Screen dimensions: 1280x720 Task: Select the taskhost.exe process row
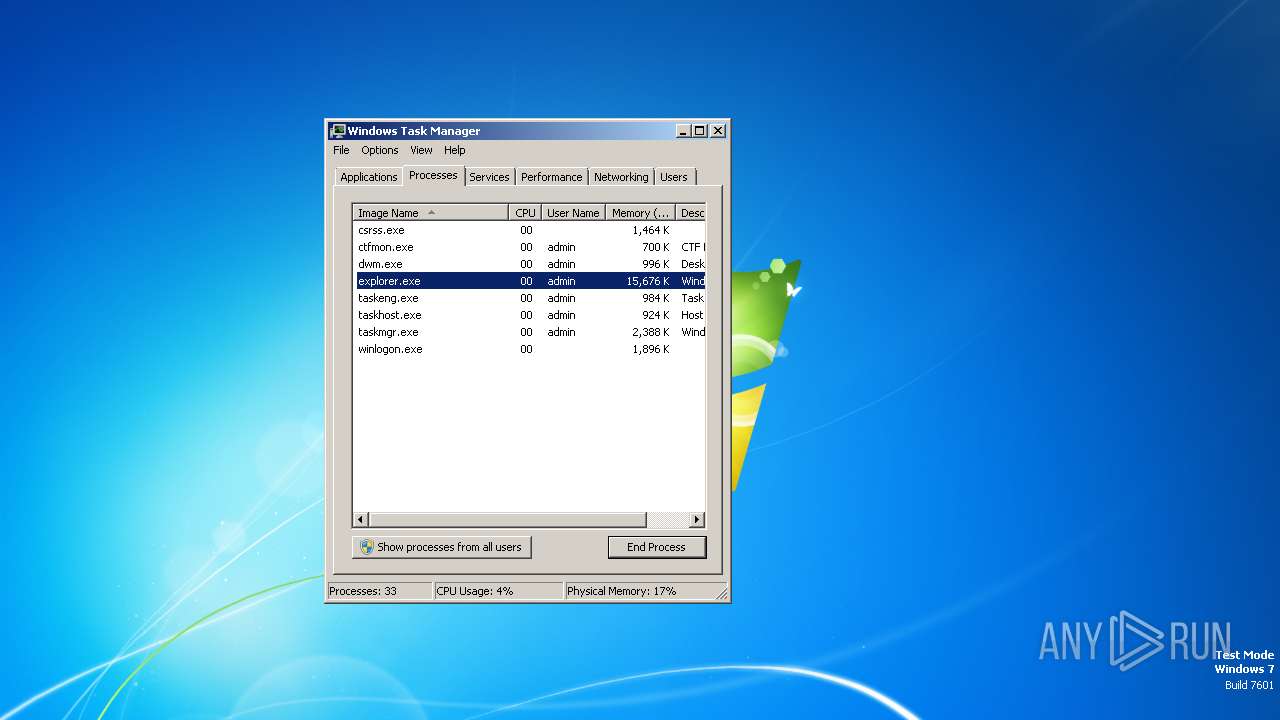tap(530, 315)
